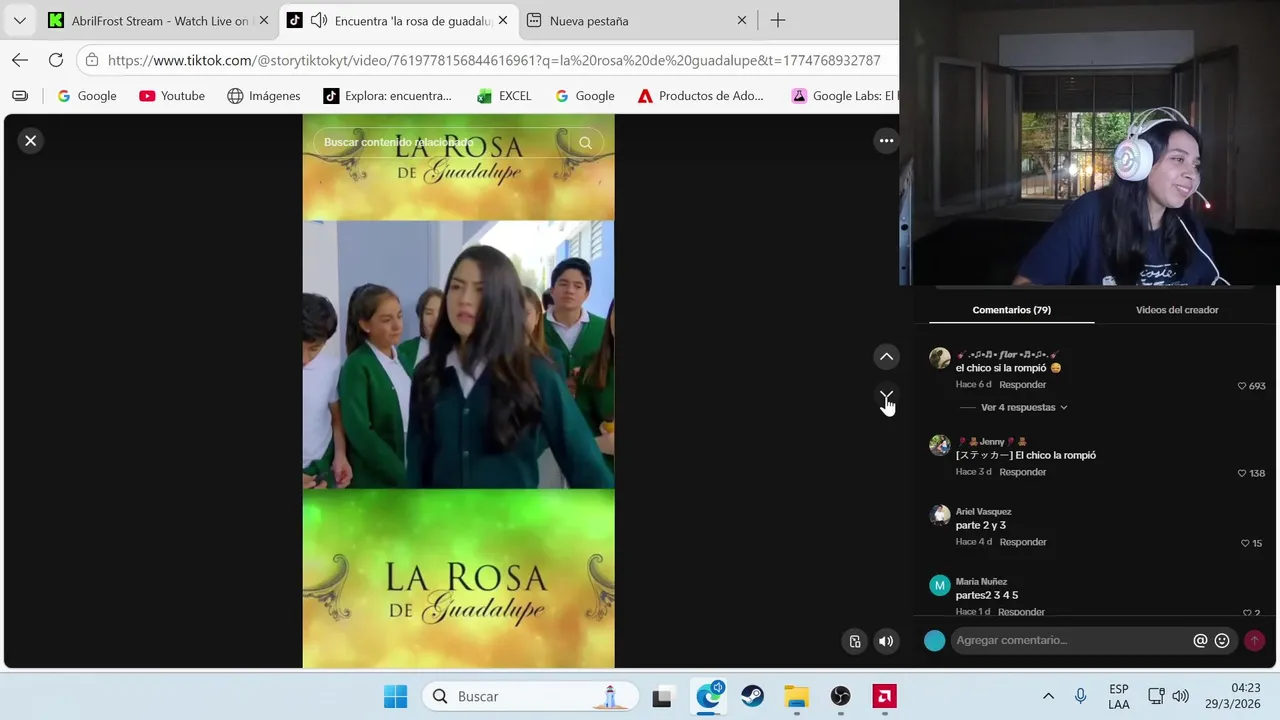1280x720 pixels.
Task: Open the second Google bookmark after EXCEL
Action: [585, 96]
